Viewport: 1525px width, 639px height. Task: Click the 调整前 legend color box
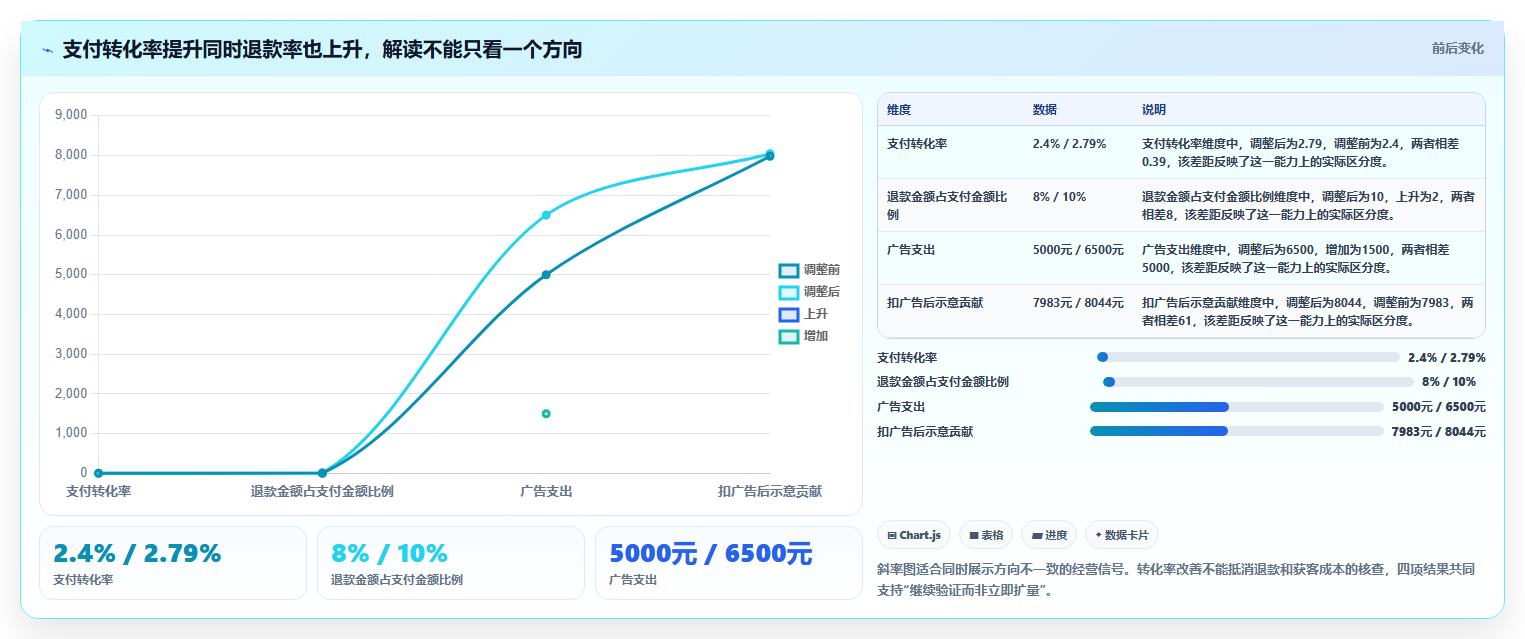(x=789, y=270)
